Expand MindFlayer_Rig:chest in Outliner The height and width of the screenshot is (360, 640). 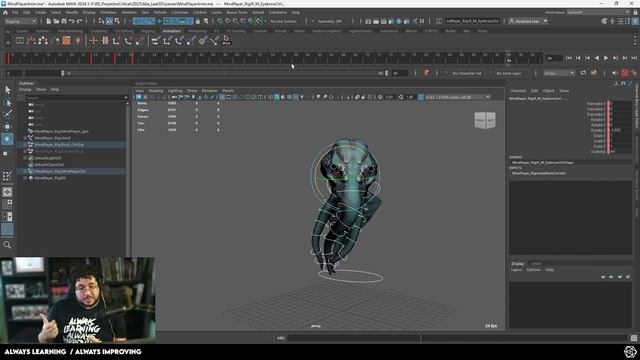pos(25,138)
